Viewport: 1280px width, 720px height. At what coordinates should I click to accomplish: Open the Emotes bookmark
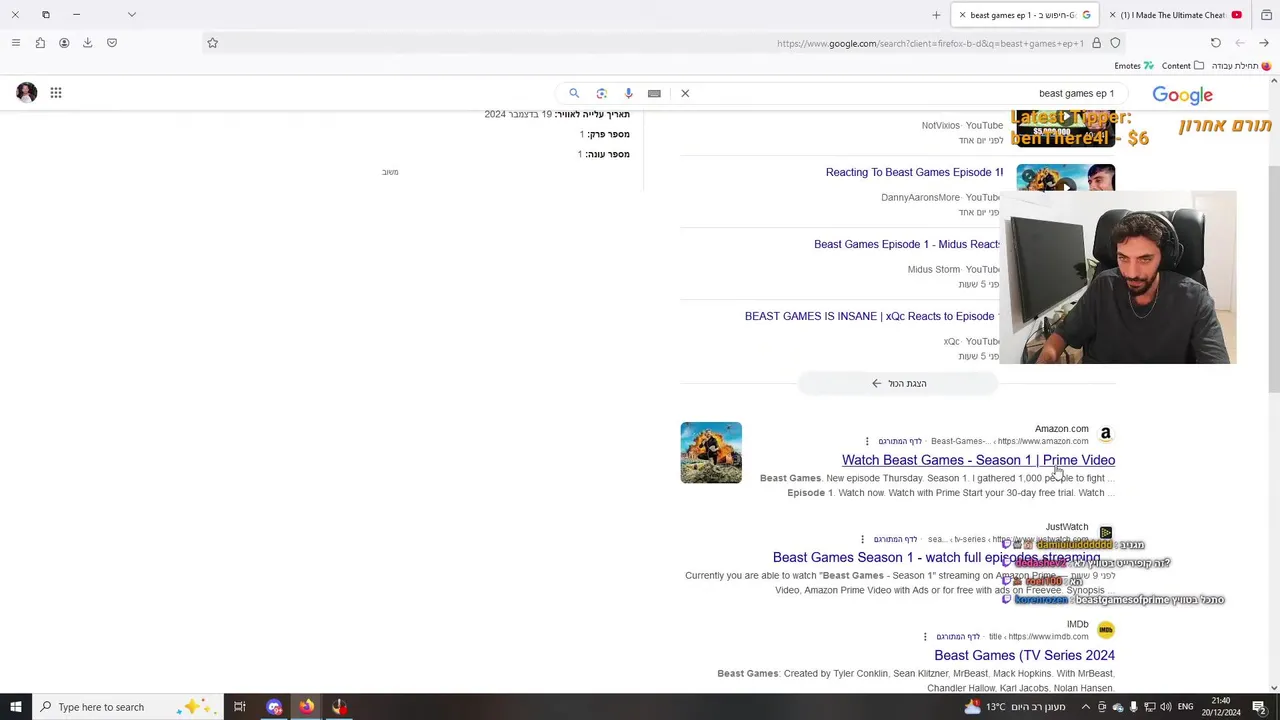(x=1134, y=66)
